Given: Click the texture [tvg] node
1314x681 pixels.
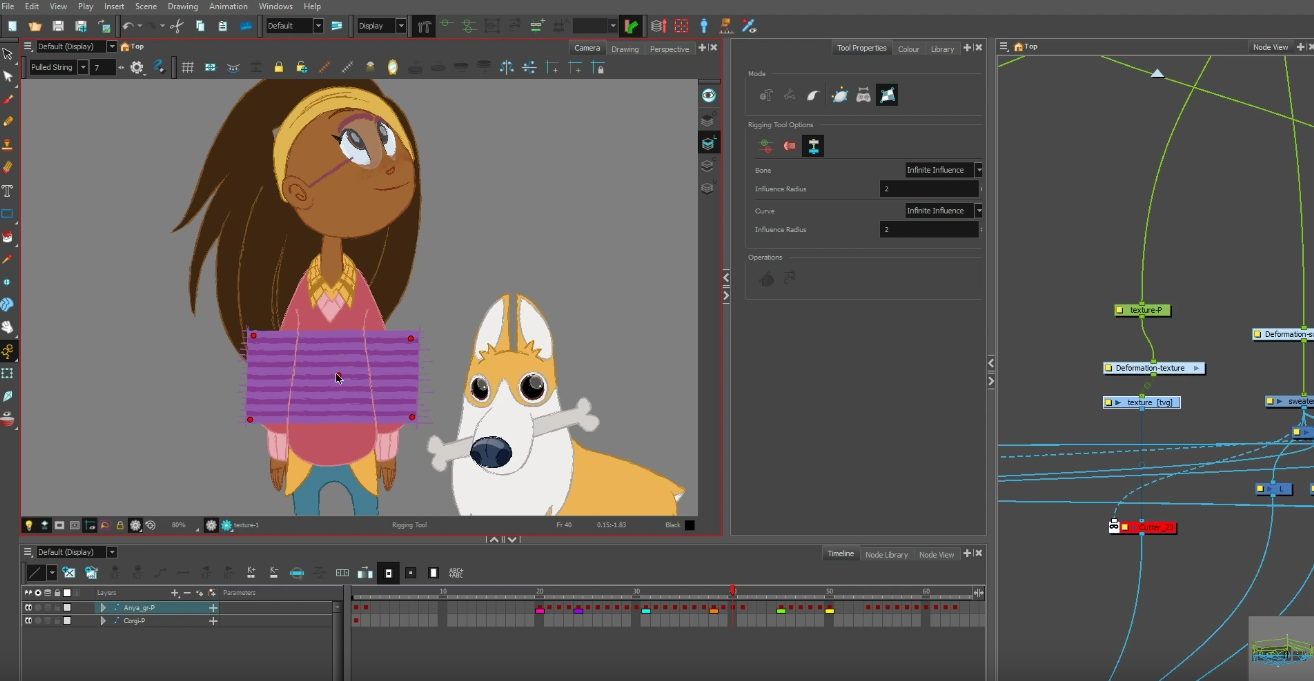Looking at the screenshot, I should click(1142, 402).
